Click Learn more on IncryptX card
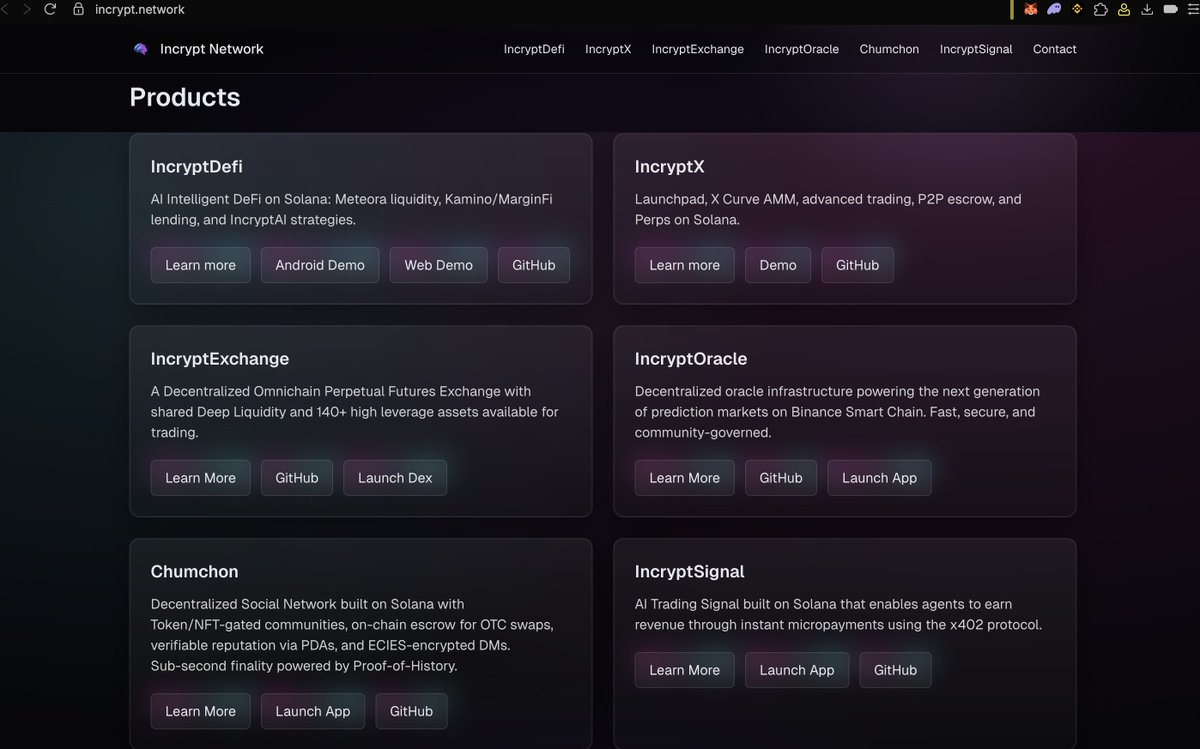 click(684, 265)
